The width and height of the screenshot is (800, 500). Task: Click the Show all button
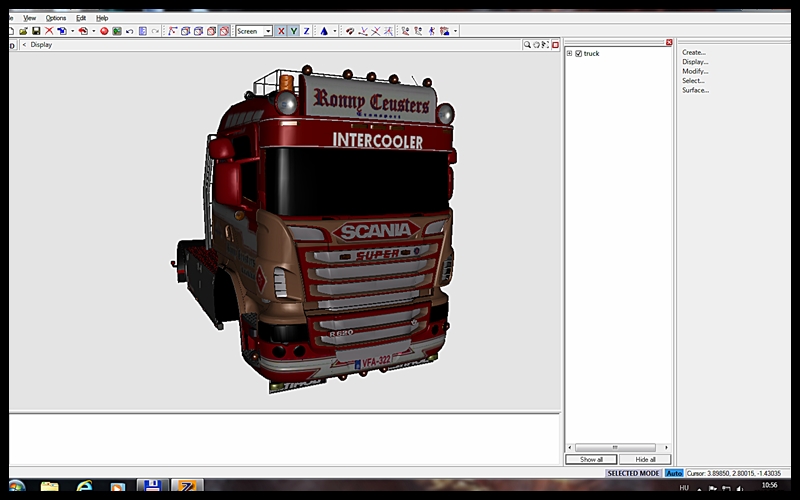pos(591,459)
